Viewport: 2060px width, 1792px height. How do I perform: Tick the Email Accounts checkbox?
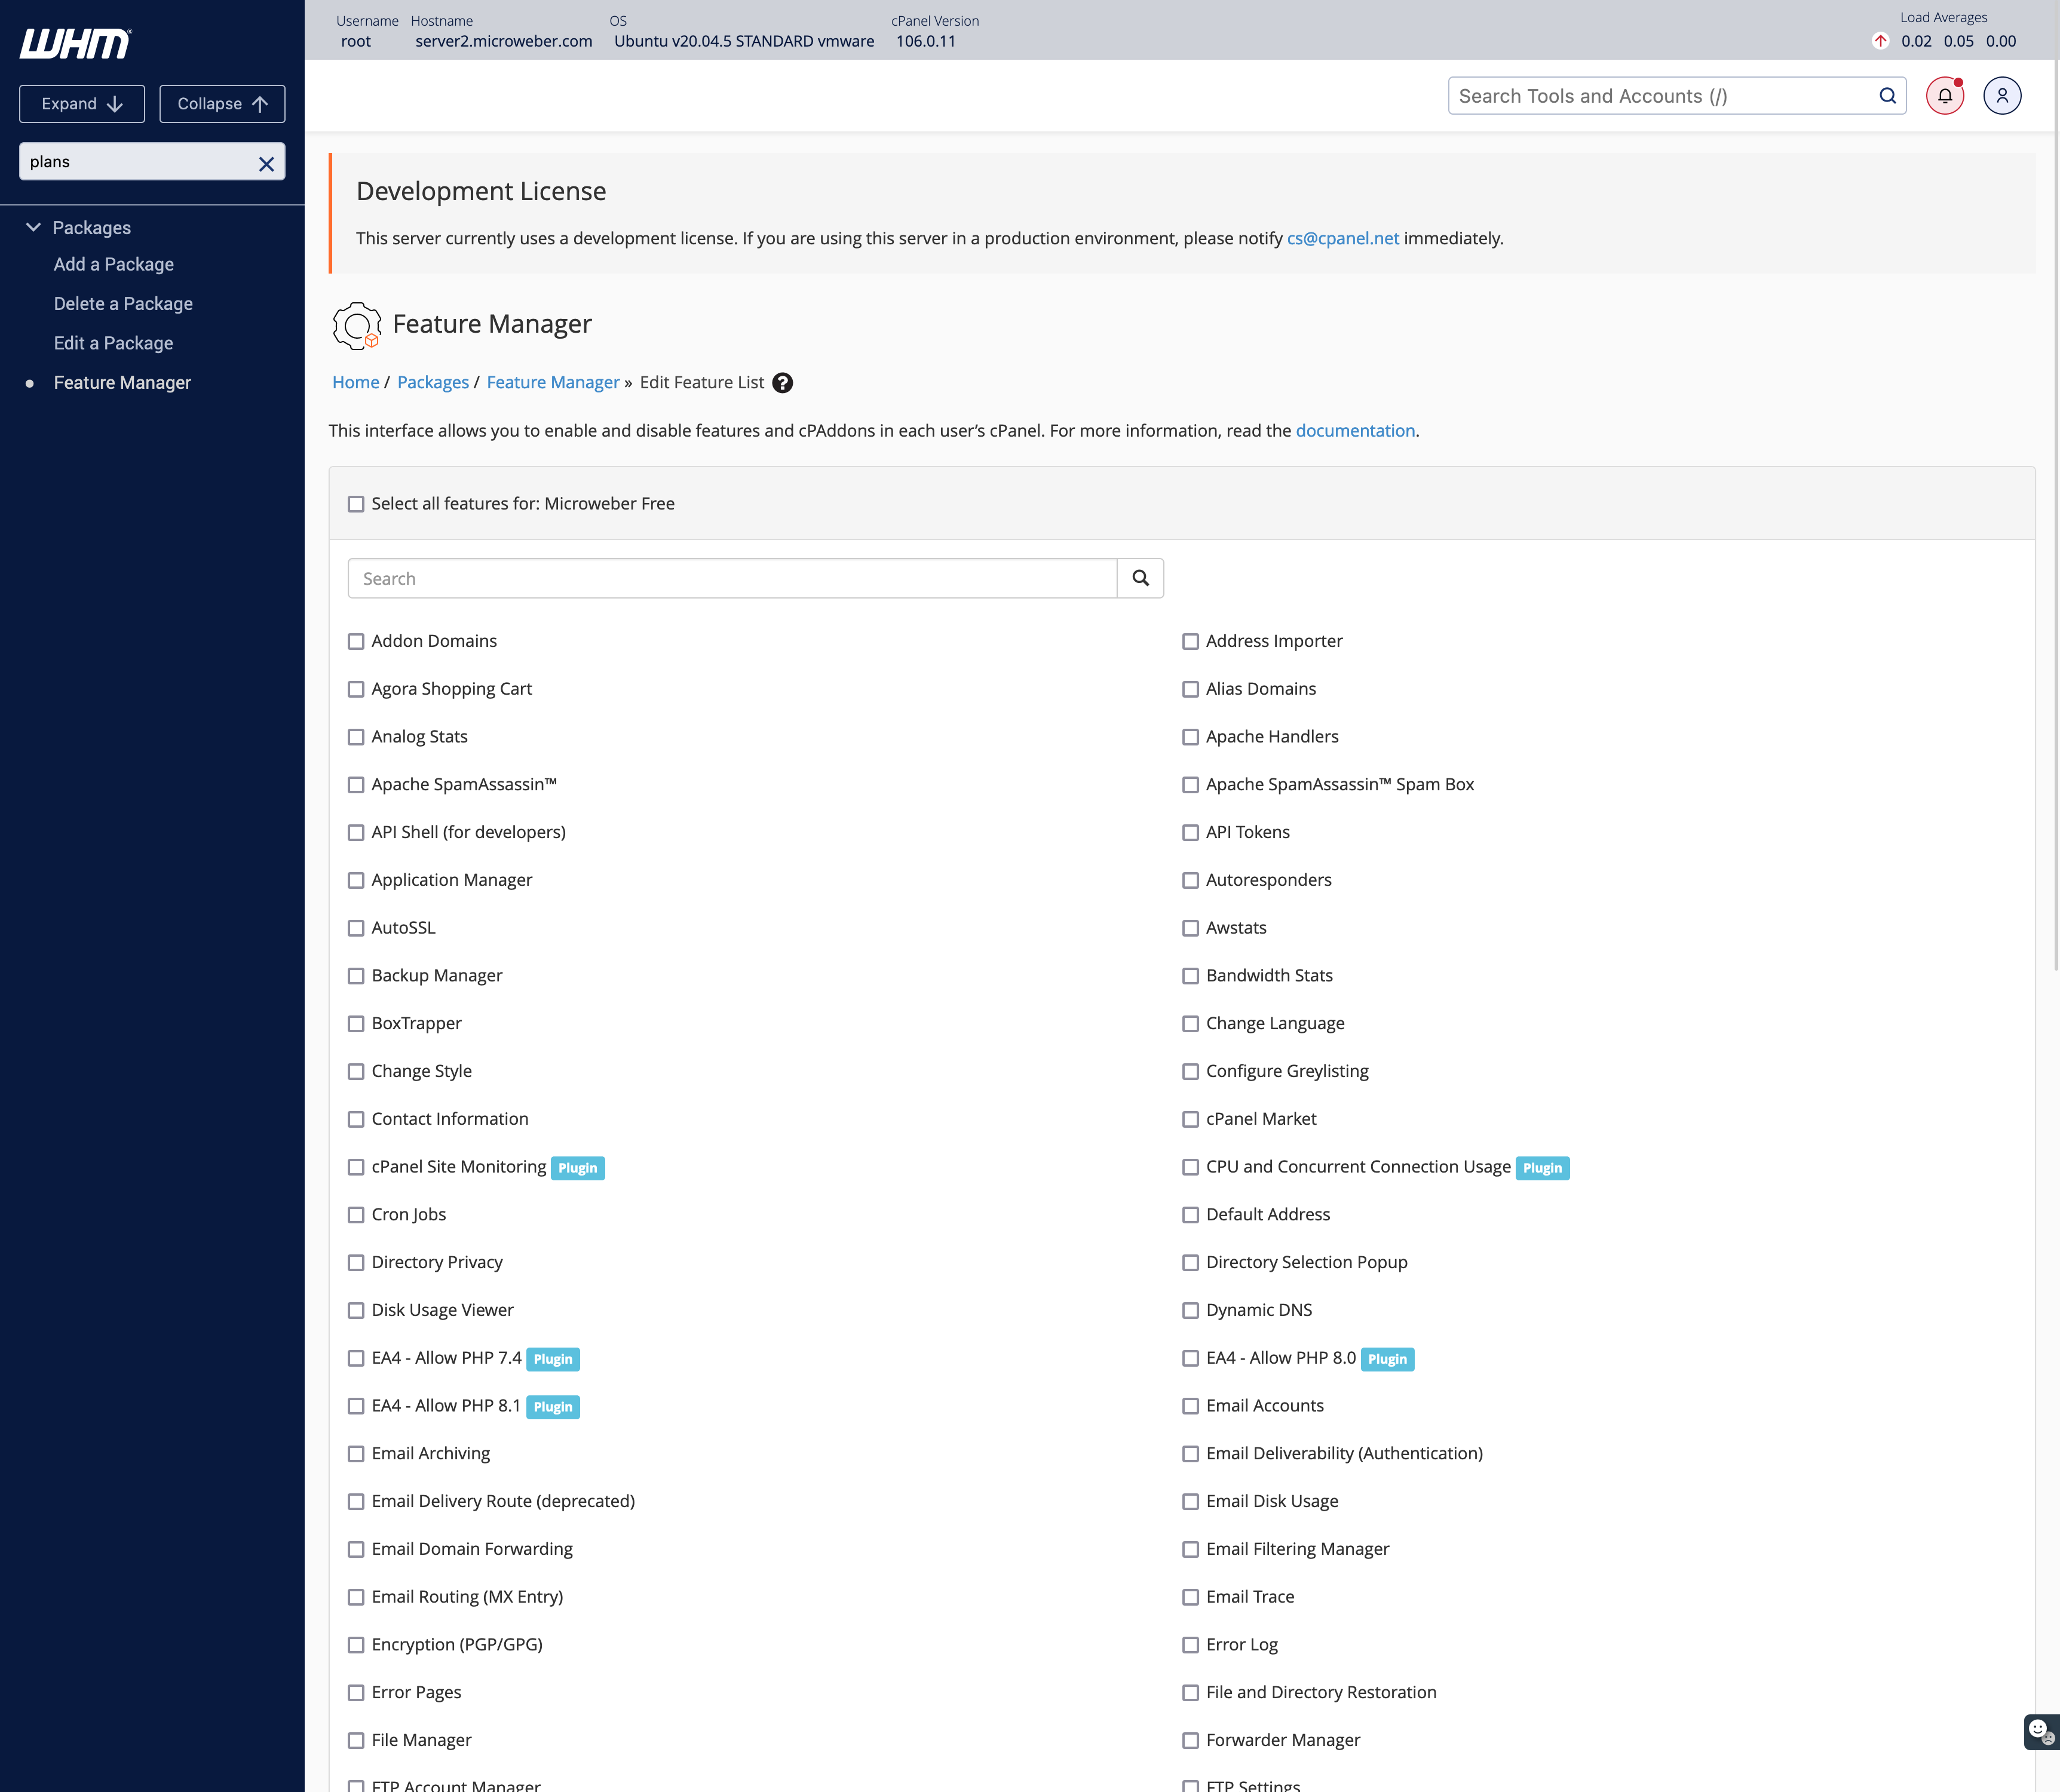pos(1190,1406)
